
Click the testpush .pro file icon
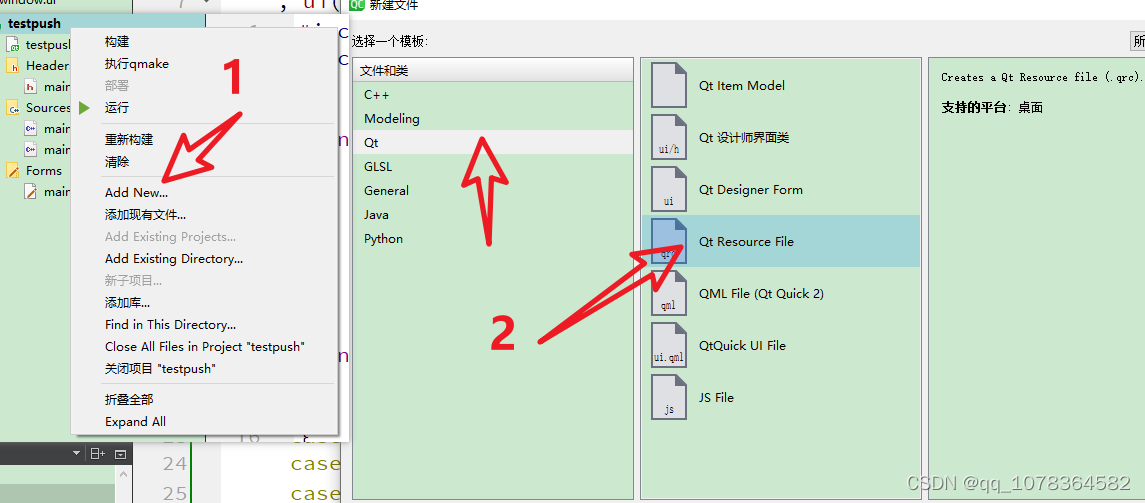(12, 45)
